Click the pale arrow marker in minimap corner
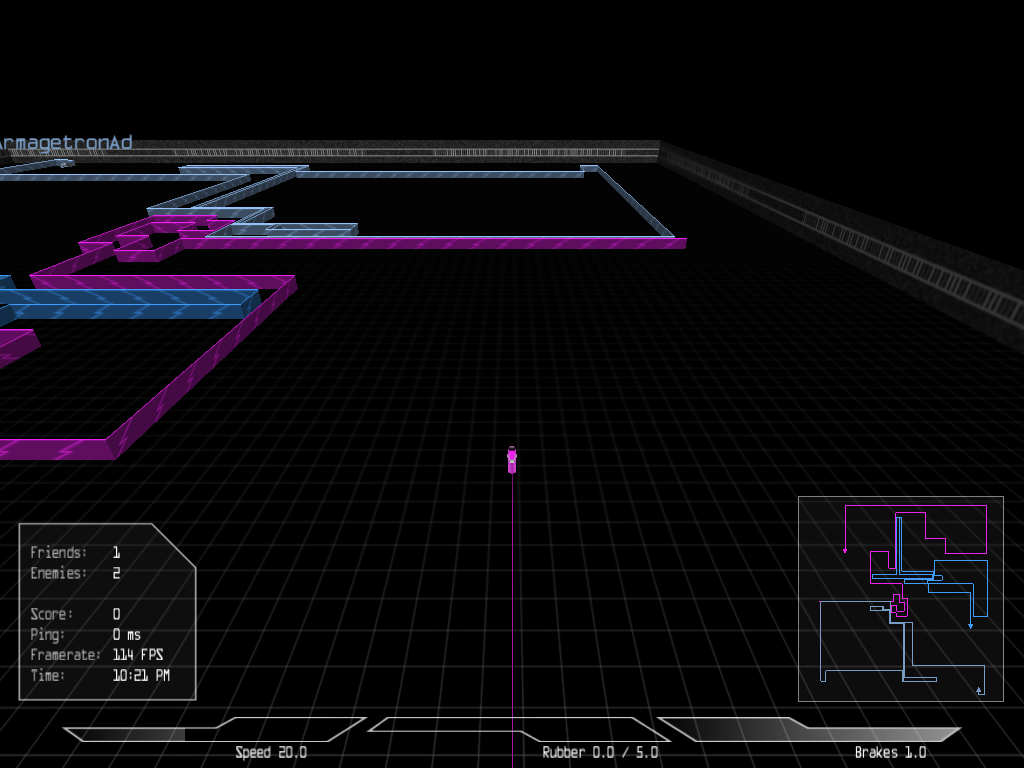 [978, 689]
